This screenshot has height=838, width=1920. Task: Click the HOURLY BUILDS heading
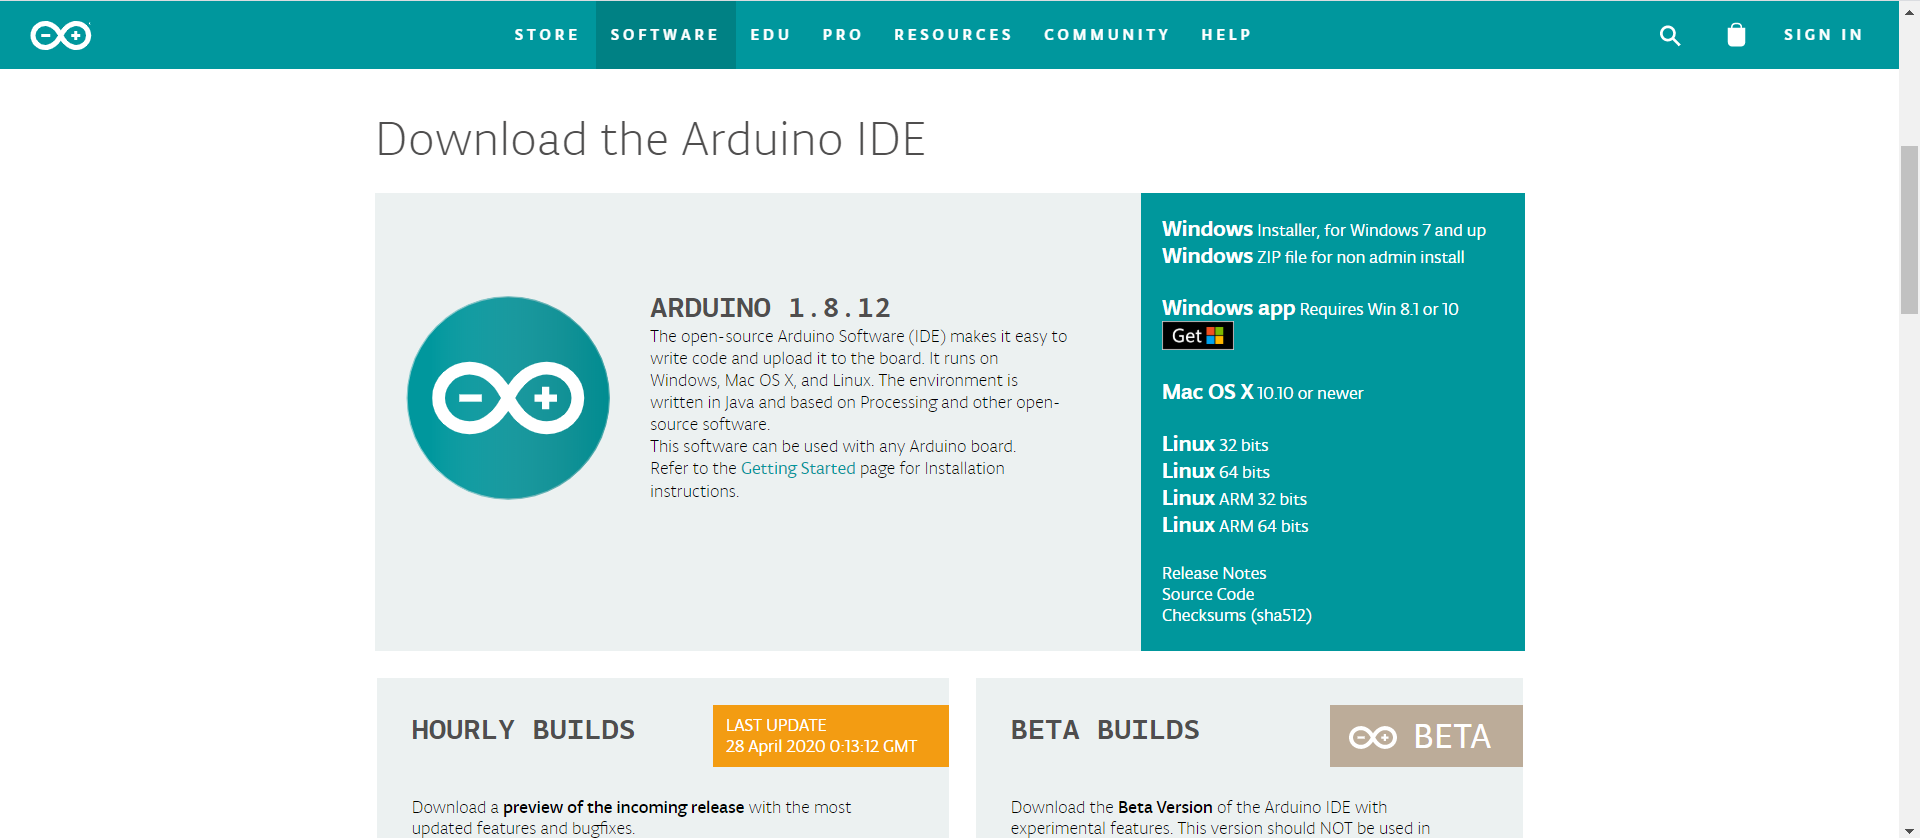[x=523, y=730]
